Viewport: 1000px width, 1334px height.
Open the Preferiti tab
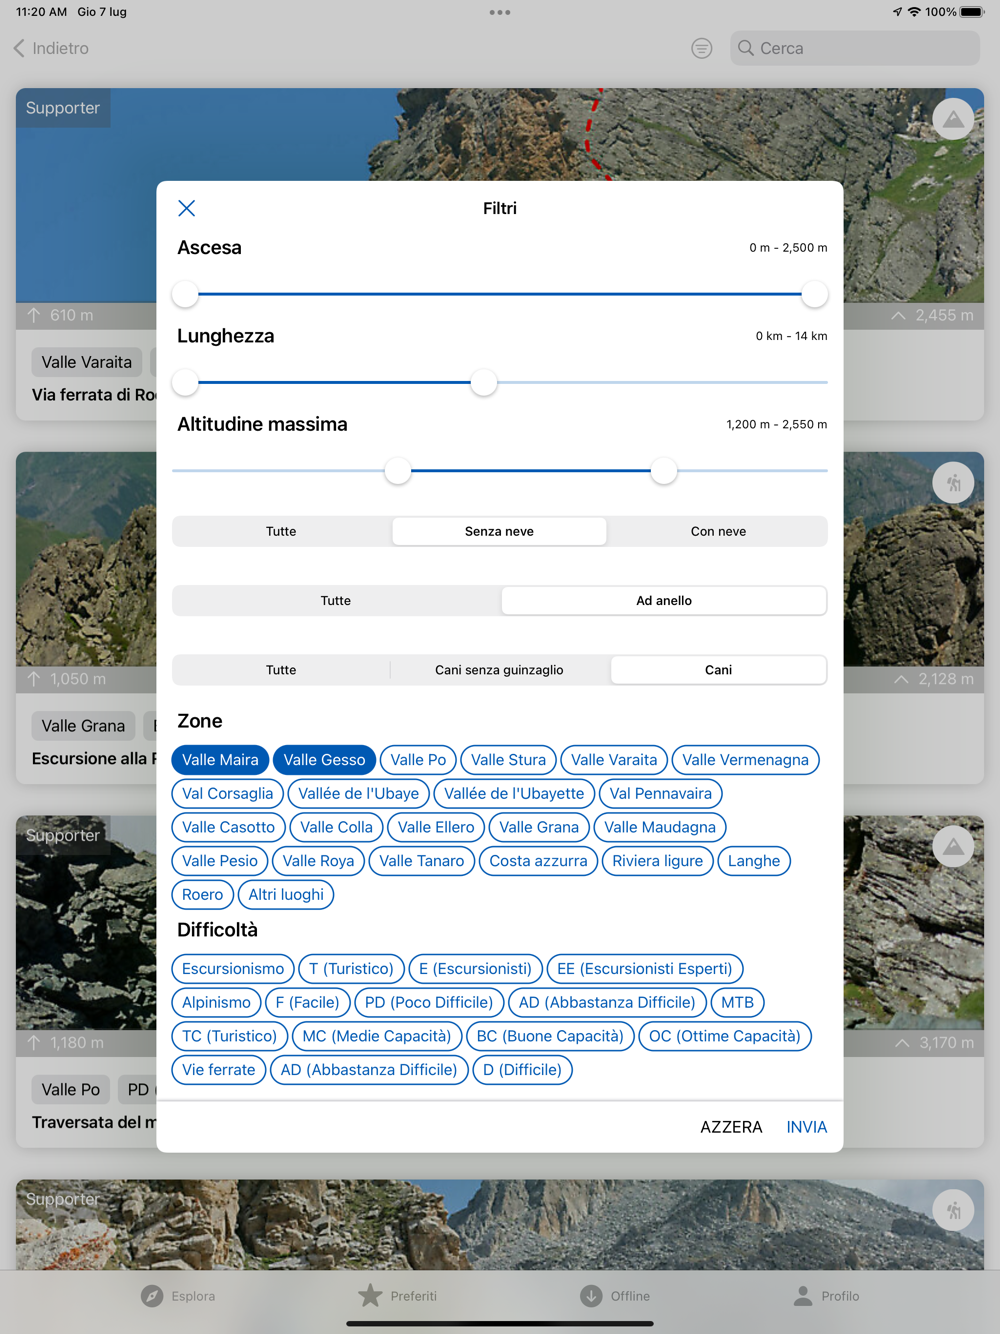click(398, 1296)
